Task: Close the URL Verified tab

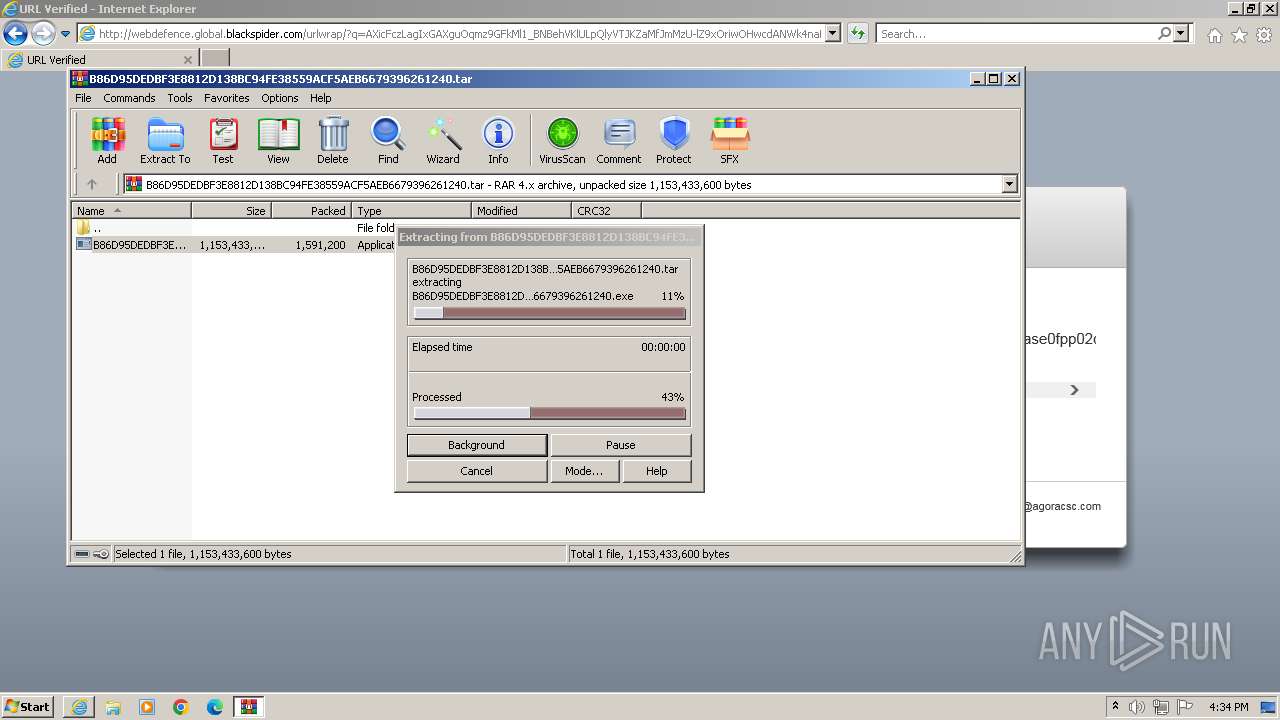Action: tap(188, 60)
